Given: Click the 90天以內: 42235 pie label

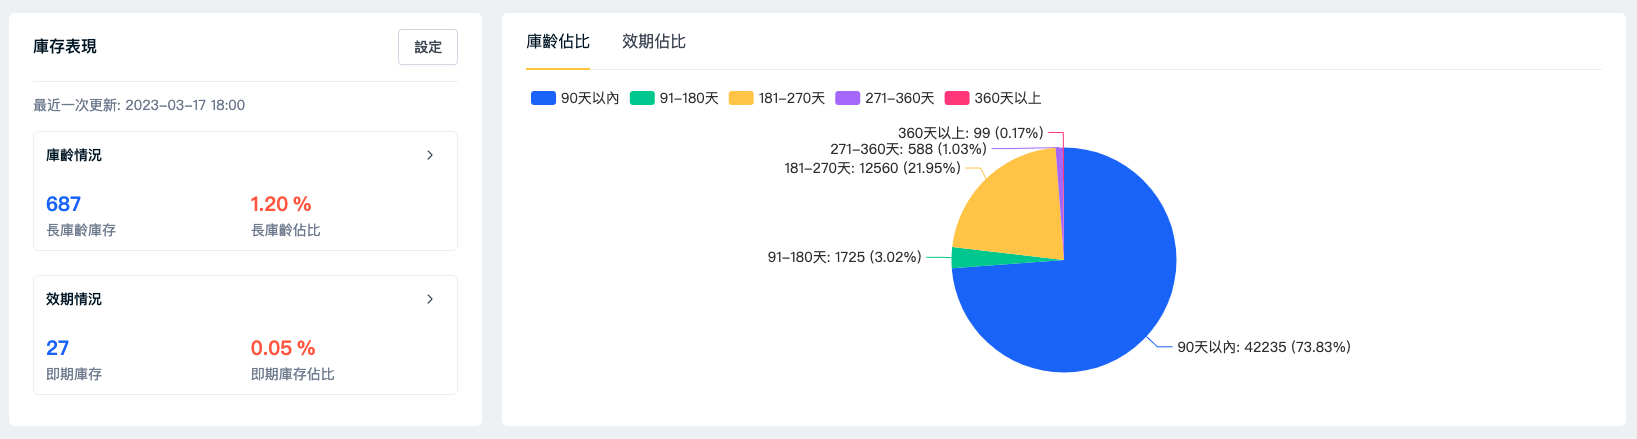Looking at the screenshot, I should [1264, 347].
